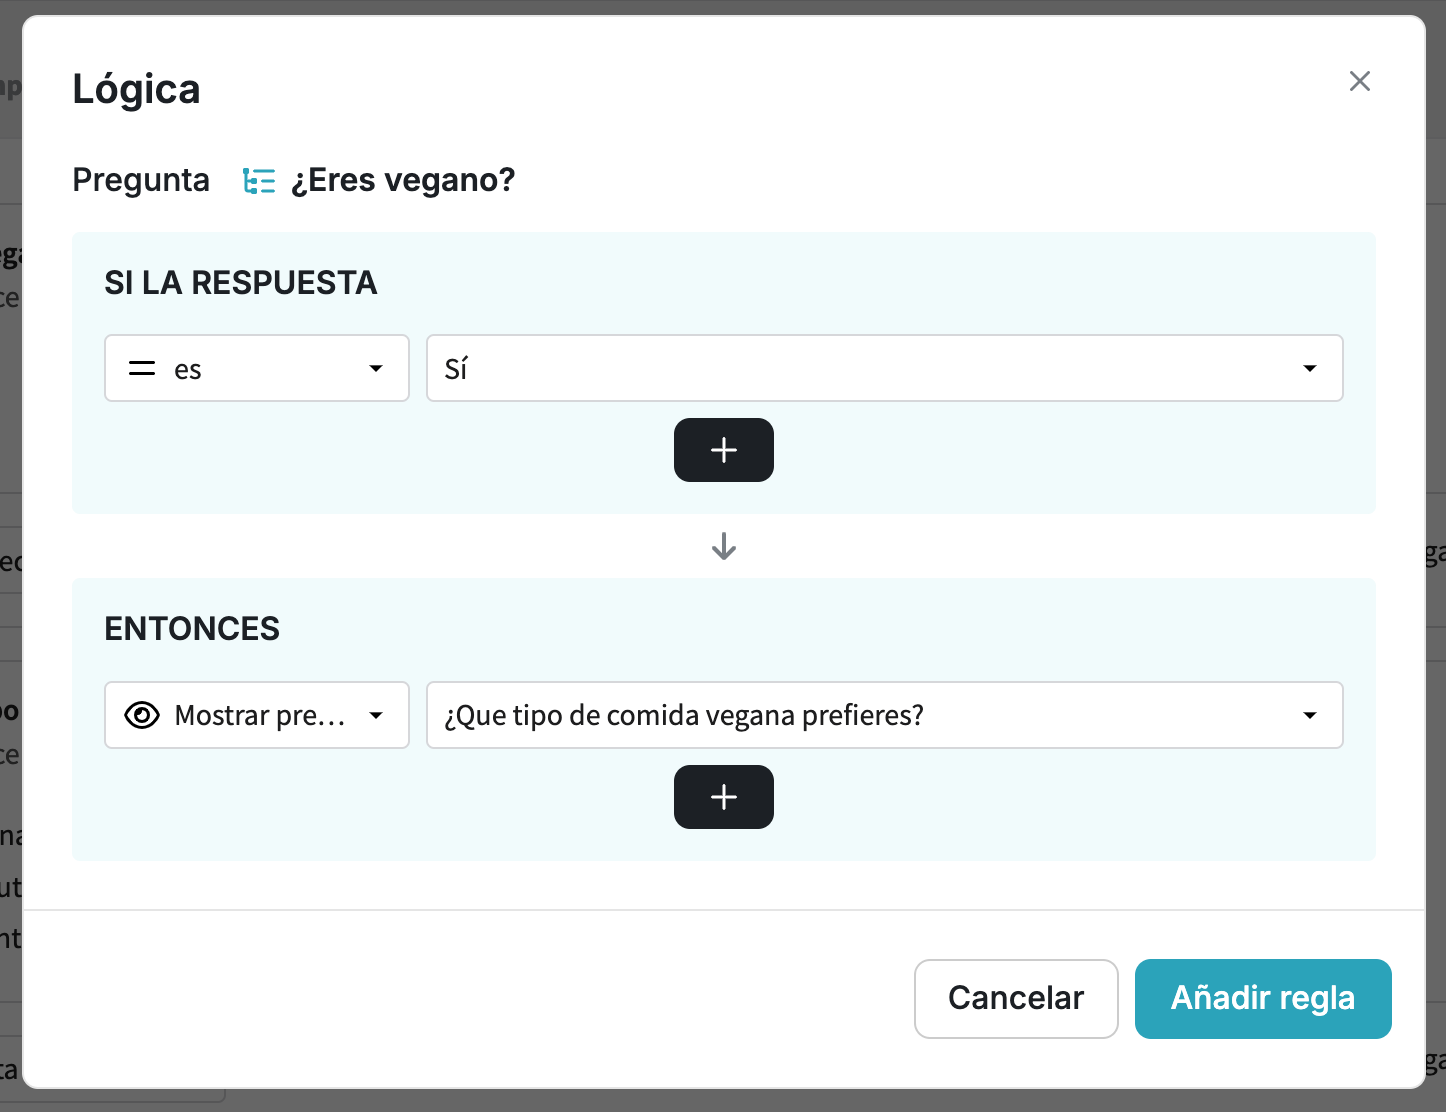Click the 'Lógica' dialog heading

[x=136, y=89]
